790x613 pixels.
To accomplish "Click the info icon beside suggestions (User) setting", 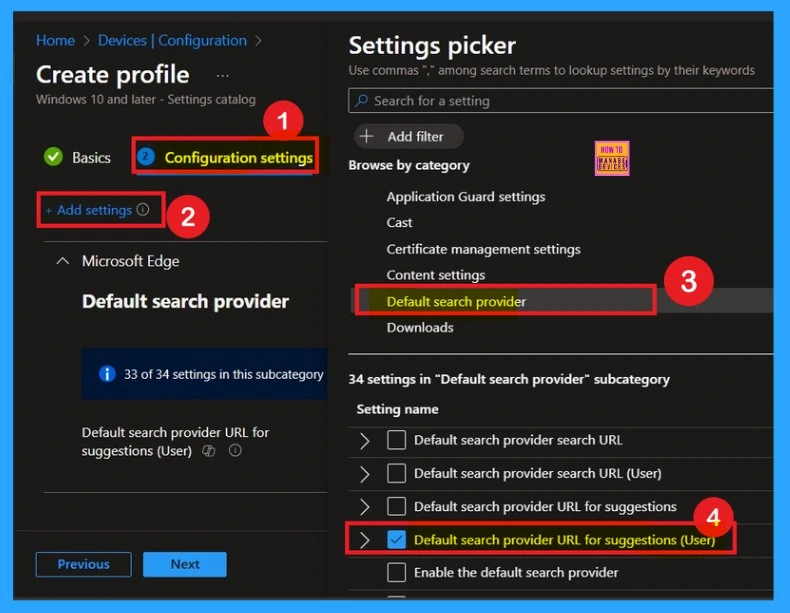I will pos(235,450).
